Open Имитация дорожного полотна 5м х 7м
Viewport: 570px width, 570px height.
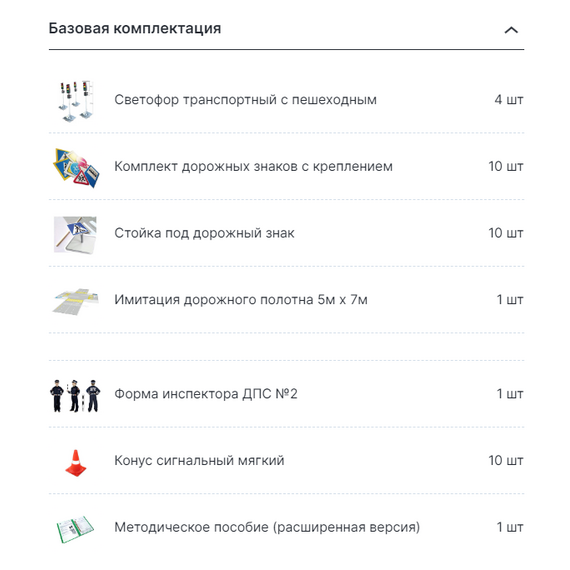tap(241, 300)
